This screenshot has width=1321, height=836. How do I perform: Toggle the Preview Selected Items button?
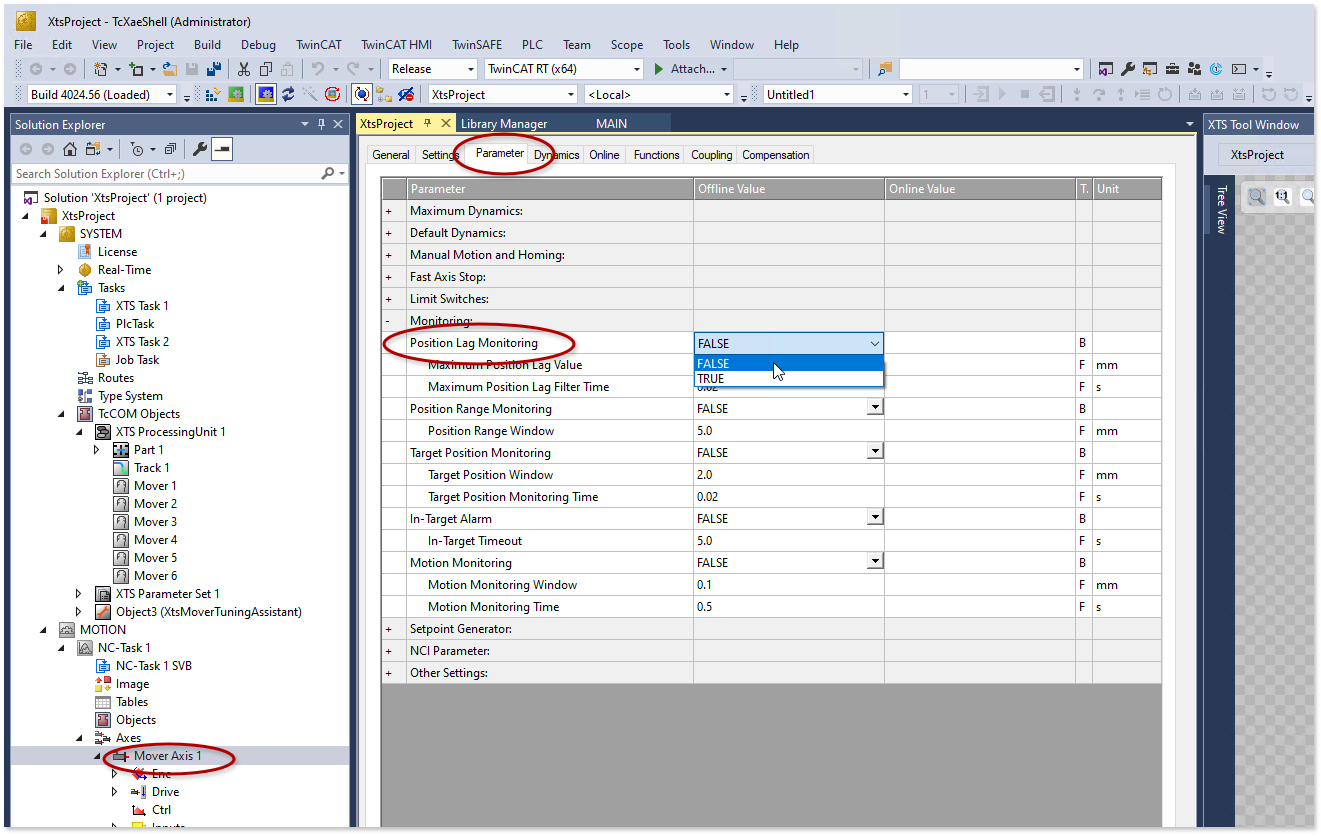tap(222, 149)
